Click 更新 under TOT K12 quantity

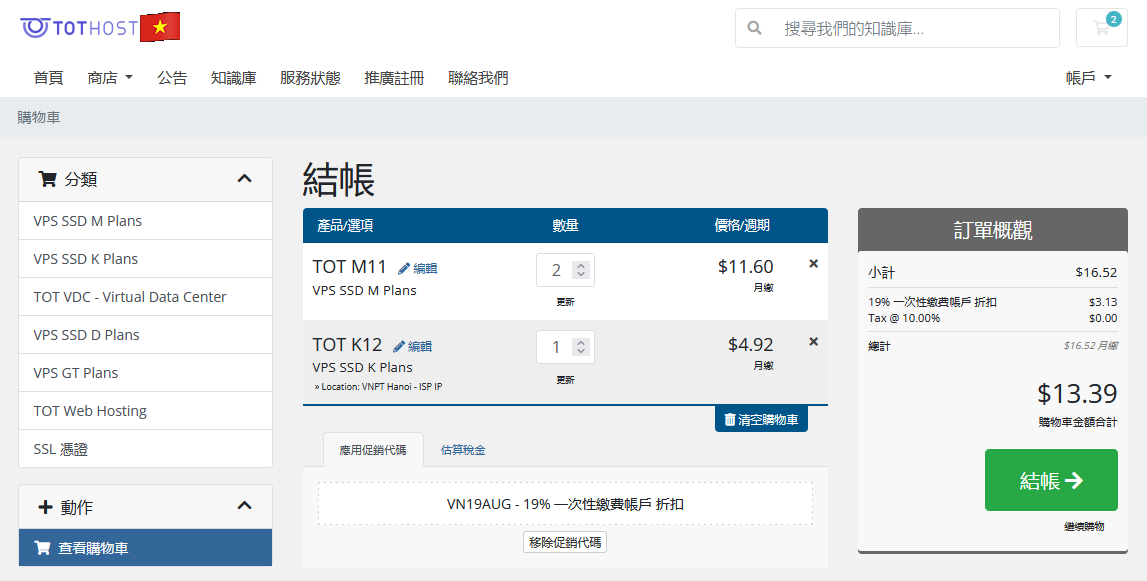pos(565,380)
